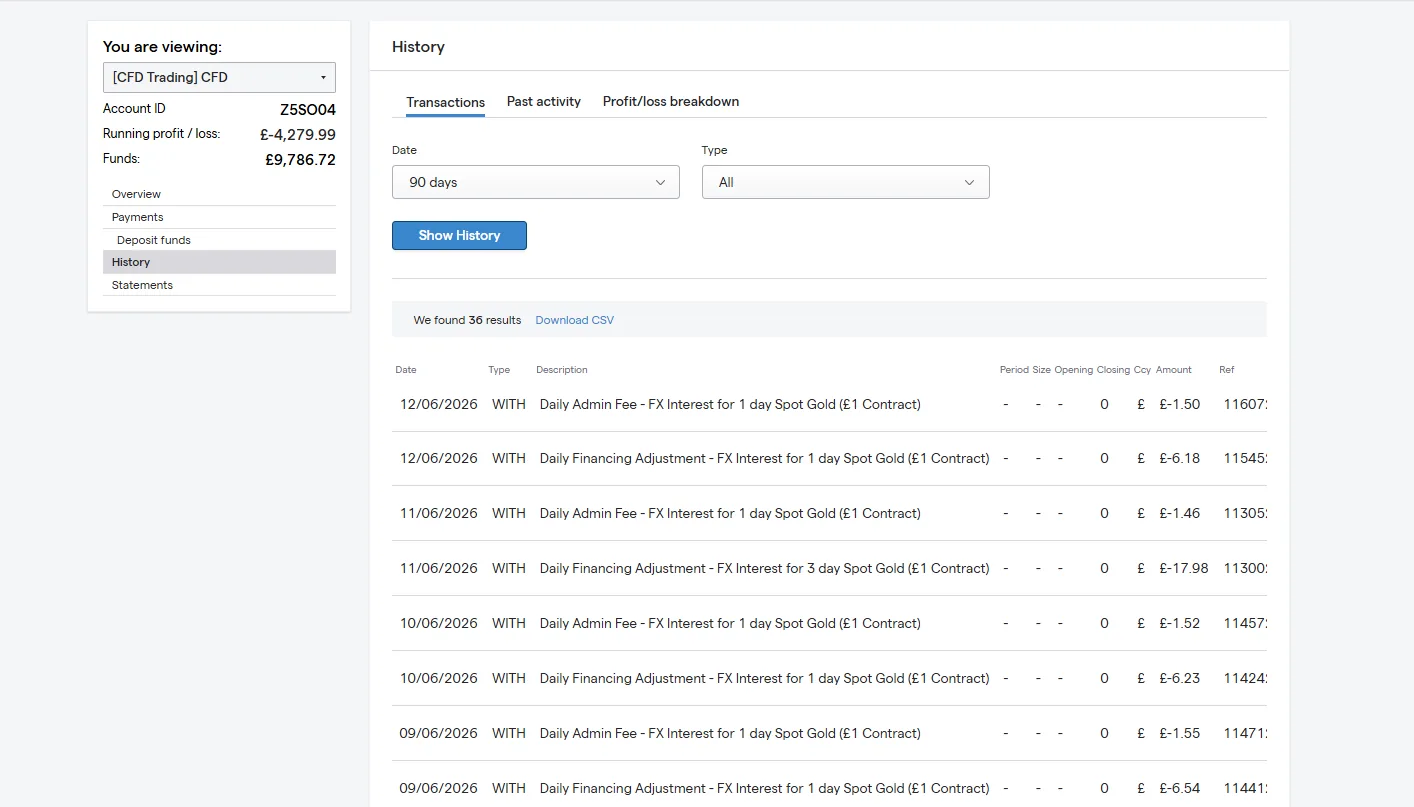The image size is (1414, 807).
Task: Click the Amount column header
Action: (x=1174, y=370)
